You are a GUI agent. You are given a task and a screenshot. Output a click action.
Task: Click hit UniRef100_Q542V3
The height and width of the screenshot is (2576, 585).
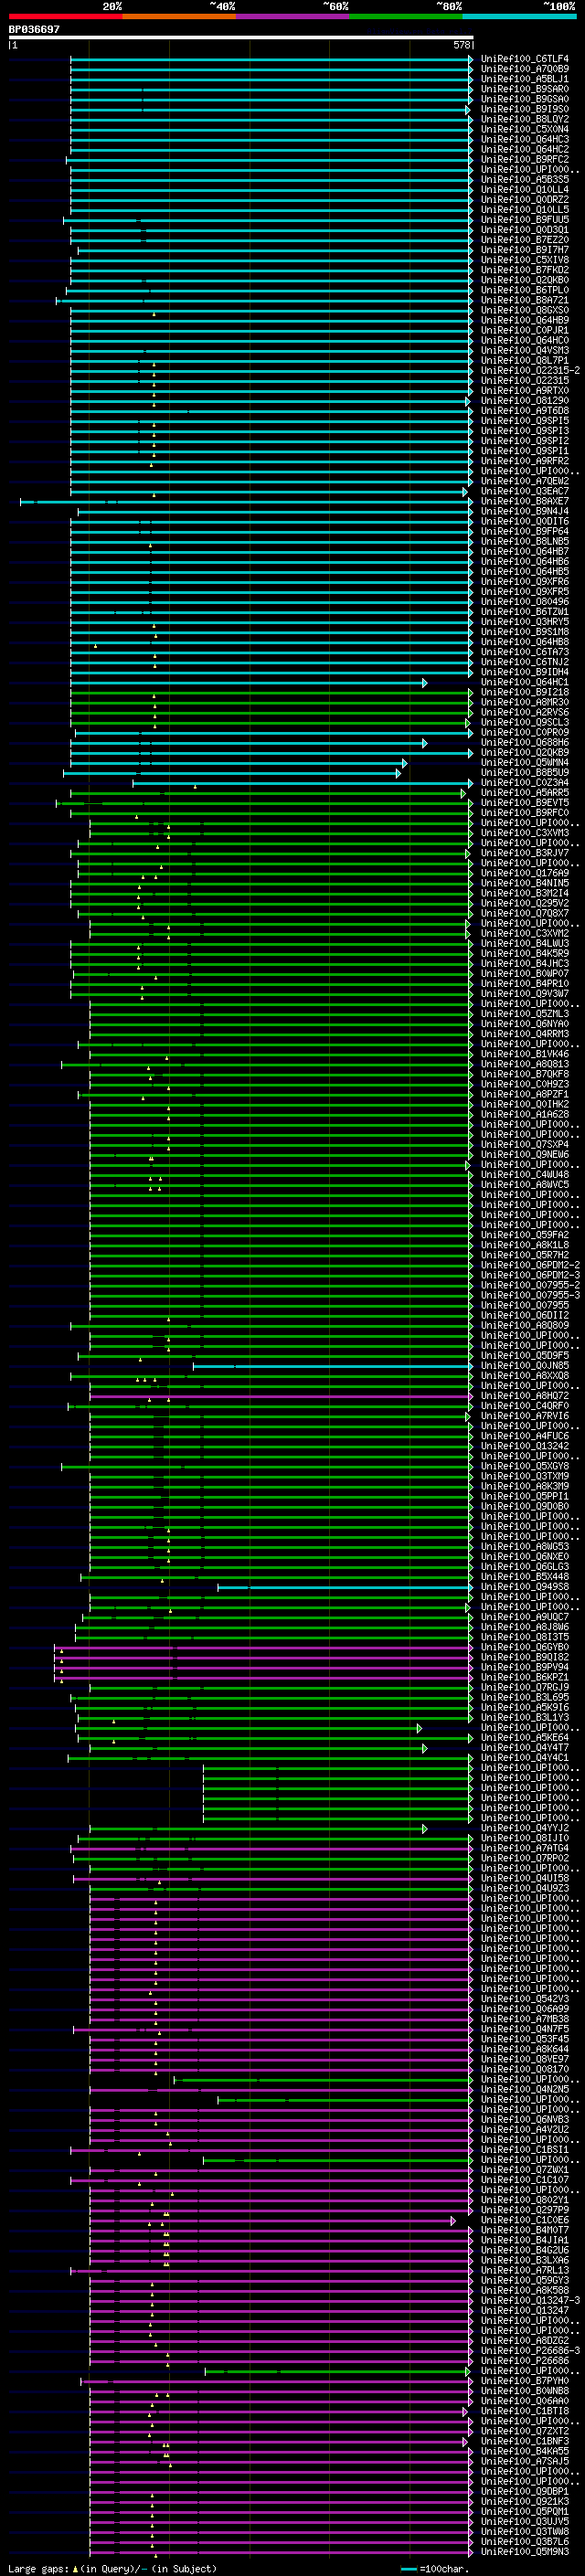tap(525, 2000)
